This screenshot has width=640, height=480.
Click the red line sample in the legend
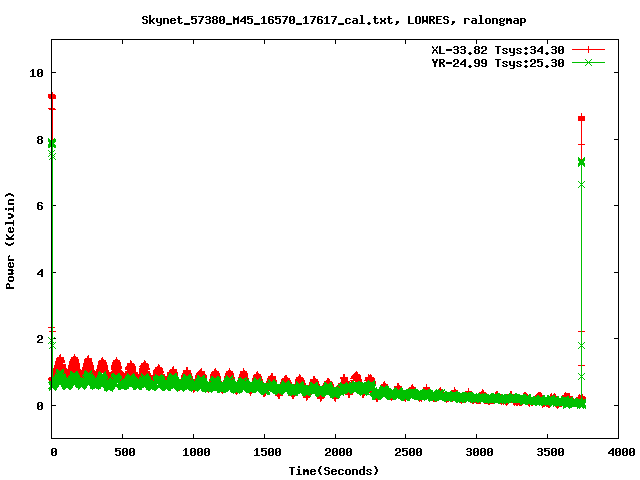[588, 50]
